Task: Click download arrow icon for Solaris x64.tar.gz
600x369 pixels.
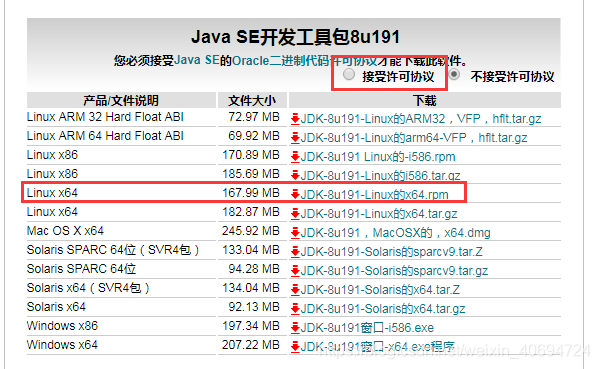Action: pos(295,309)
